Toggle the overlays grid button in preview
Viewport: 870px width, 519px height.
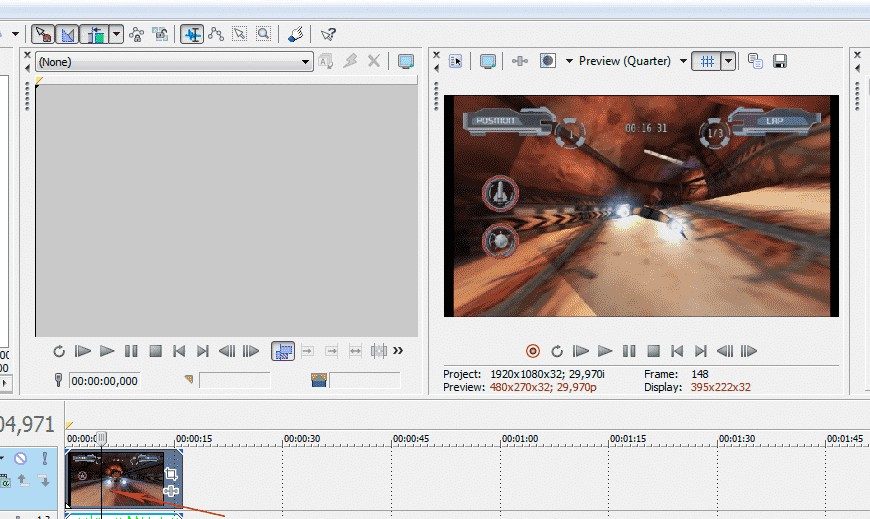tap(707, 61)
